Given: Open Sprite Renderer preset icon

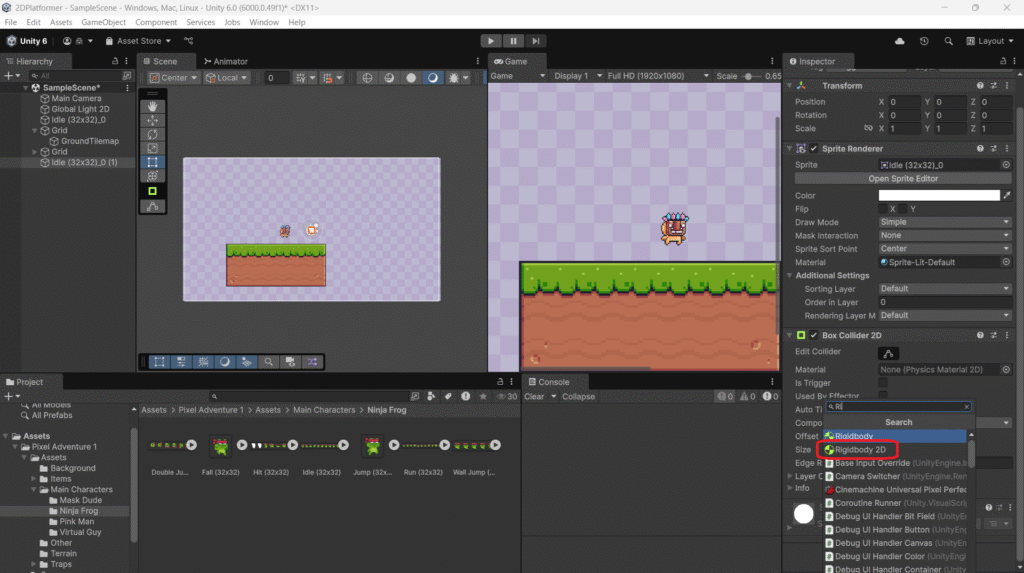Looking at the screenshot, I should [993, 148].
